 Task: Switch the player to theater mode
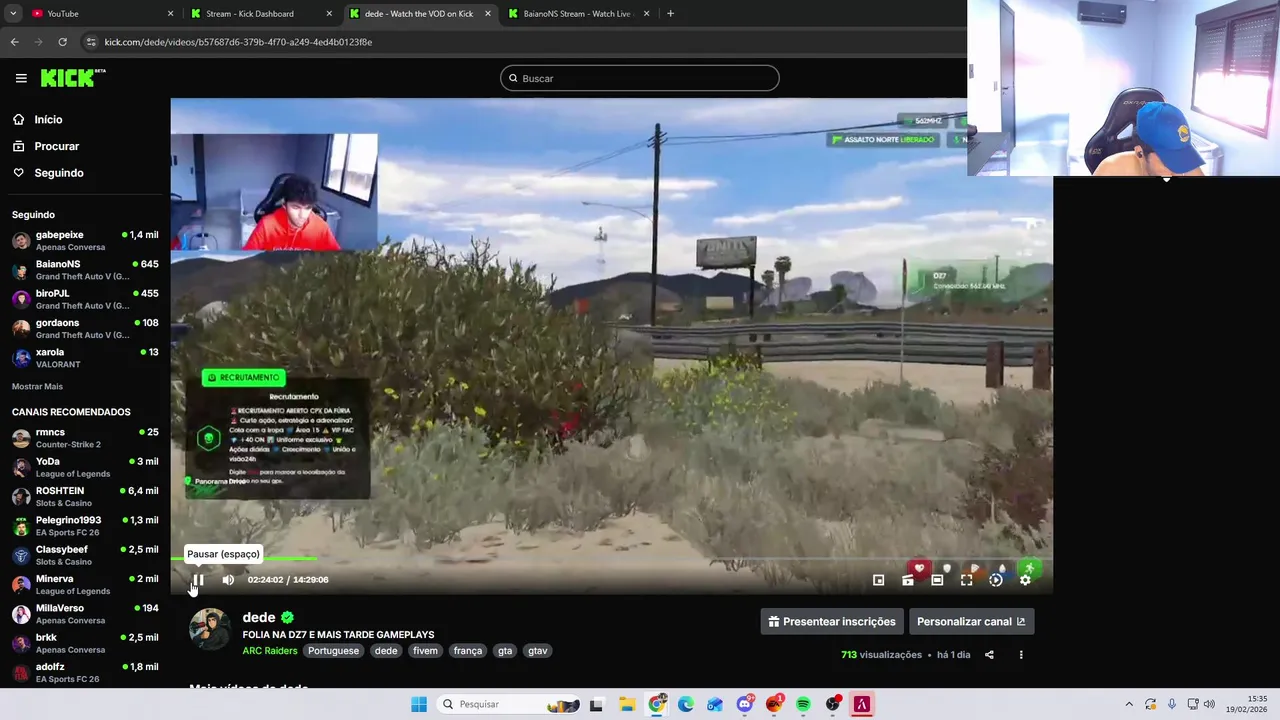[x=937, y=580]
